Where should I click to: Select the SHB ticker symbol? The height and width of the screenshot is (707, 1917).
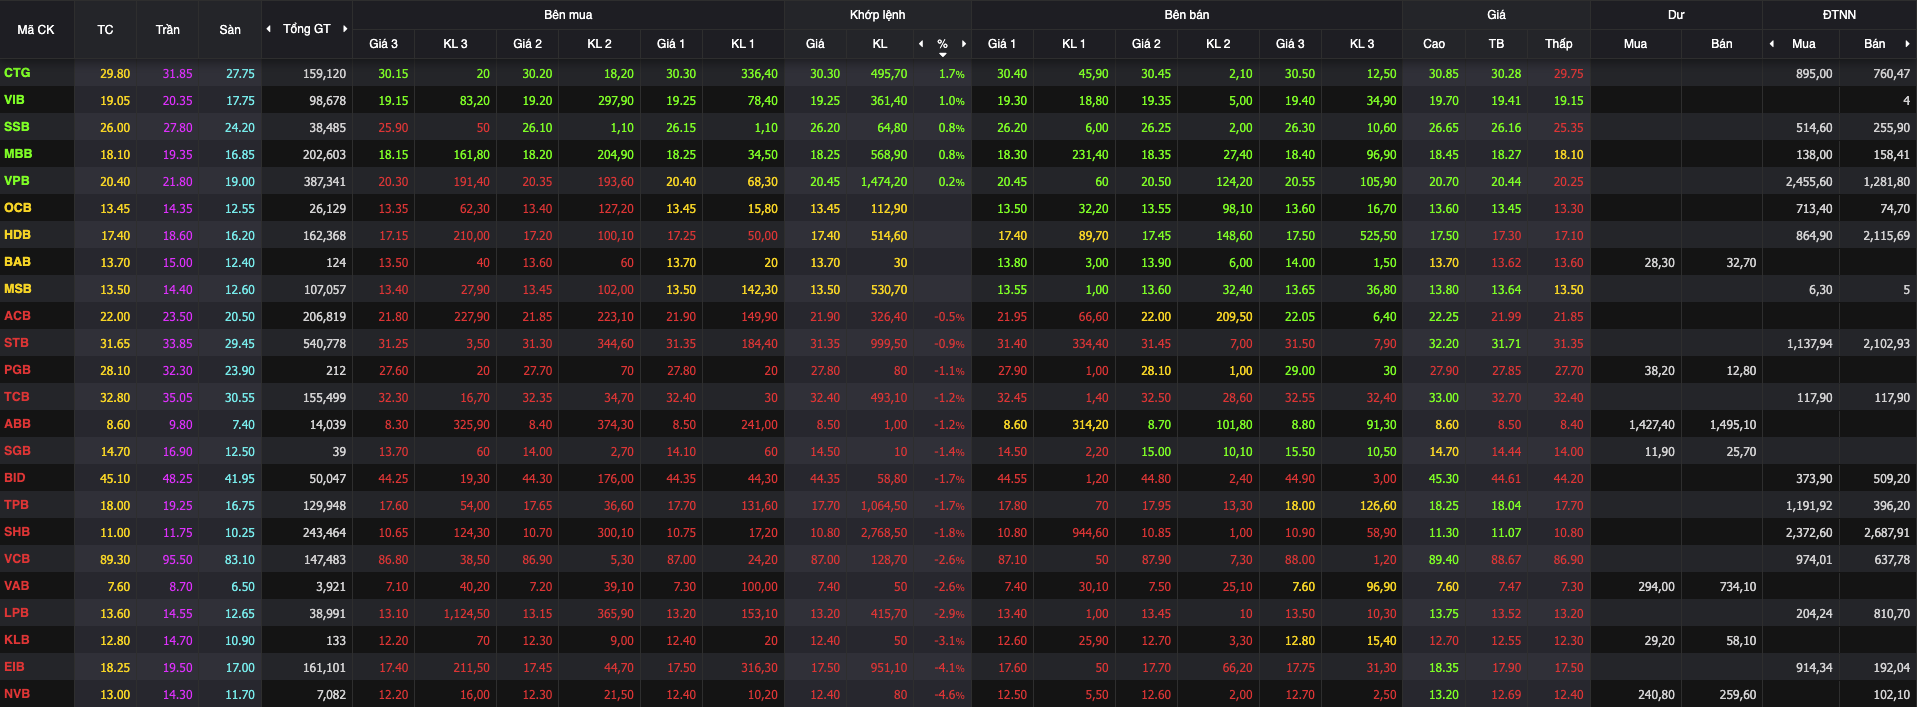click(17, 532)
